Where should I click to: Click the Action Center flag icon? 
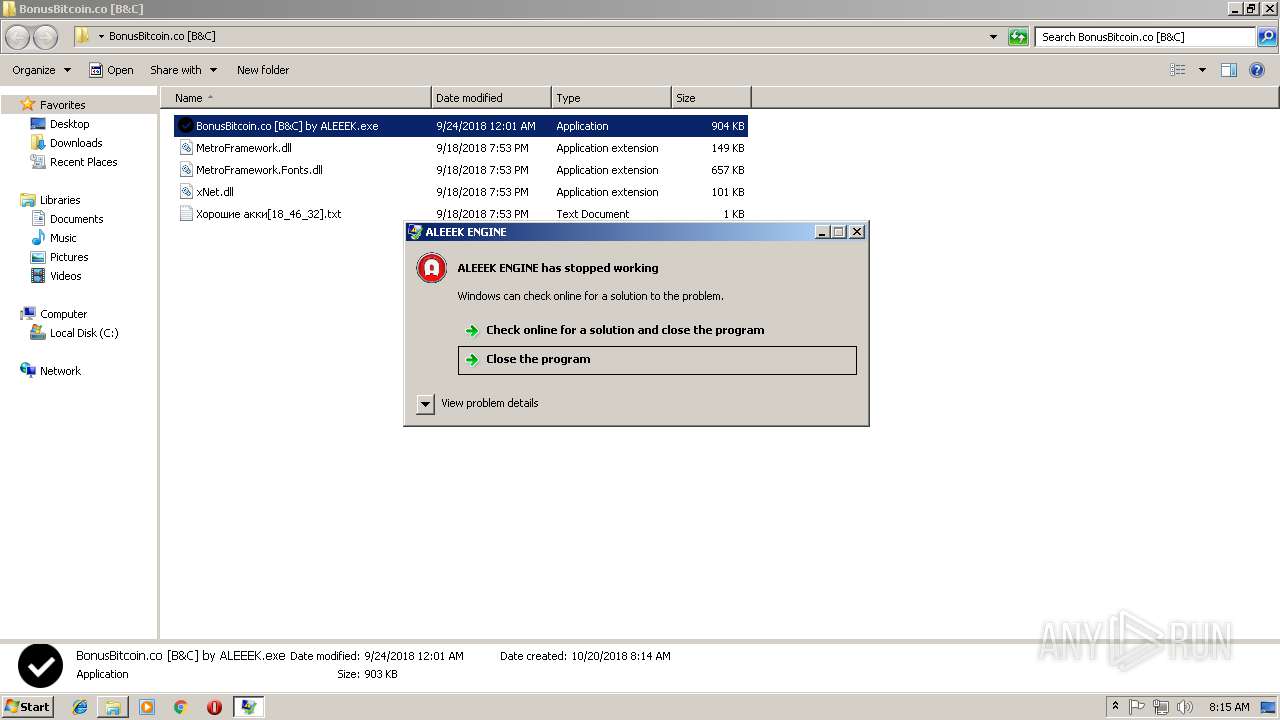1137,707
